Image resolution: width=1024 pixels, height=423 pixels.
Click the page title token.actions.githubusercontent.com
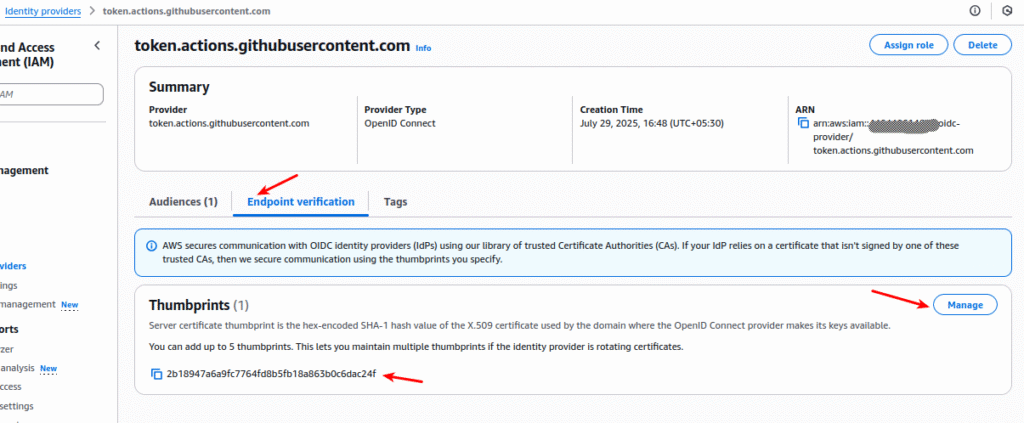(272, 46)
